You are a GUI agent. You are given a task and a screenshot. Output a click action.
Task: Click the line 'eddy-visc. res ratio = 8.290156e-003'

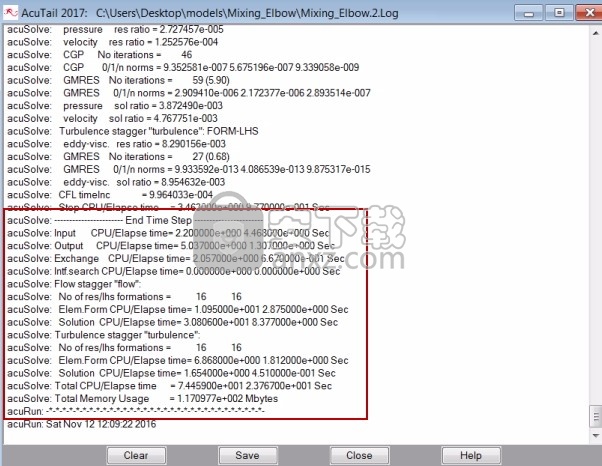pos(116,144)
